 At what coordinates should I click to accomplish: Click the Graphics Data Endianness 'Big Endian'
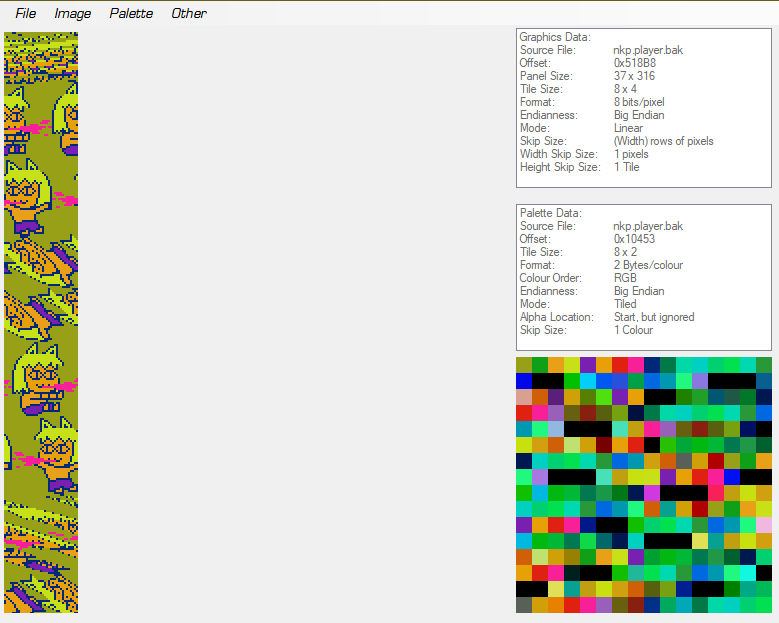(639, 115)
